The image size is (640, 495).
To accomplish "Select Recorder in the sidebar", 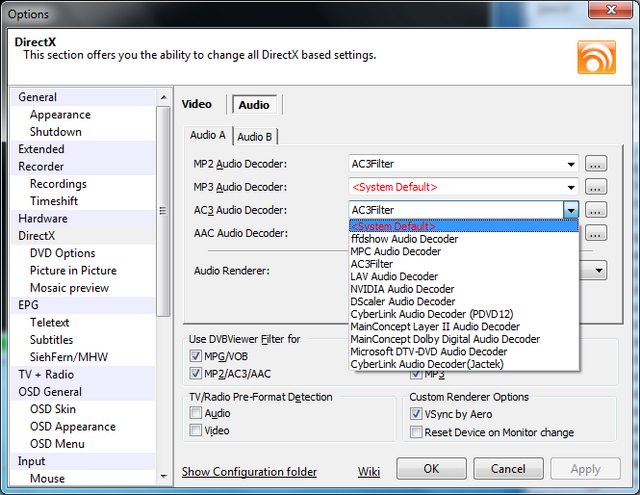I will (x=83, y=166).
